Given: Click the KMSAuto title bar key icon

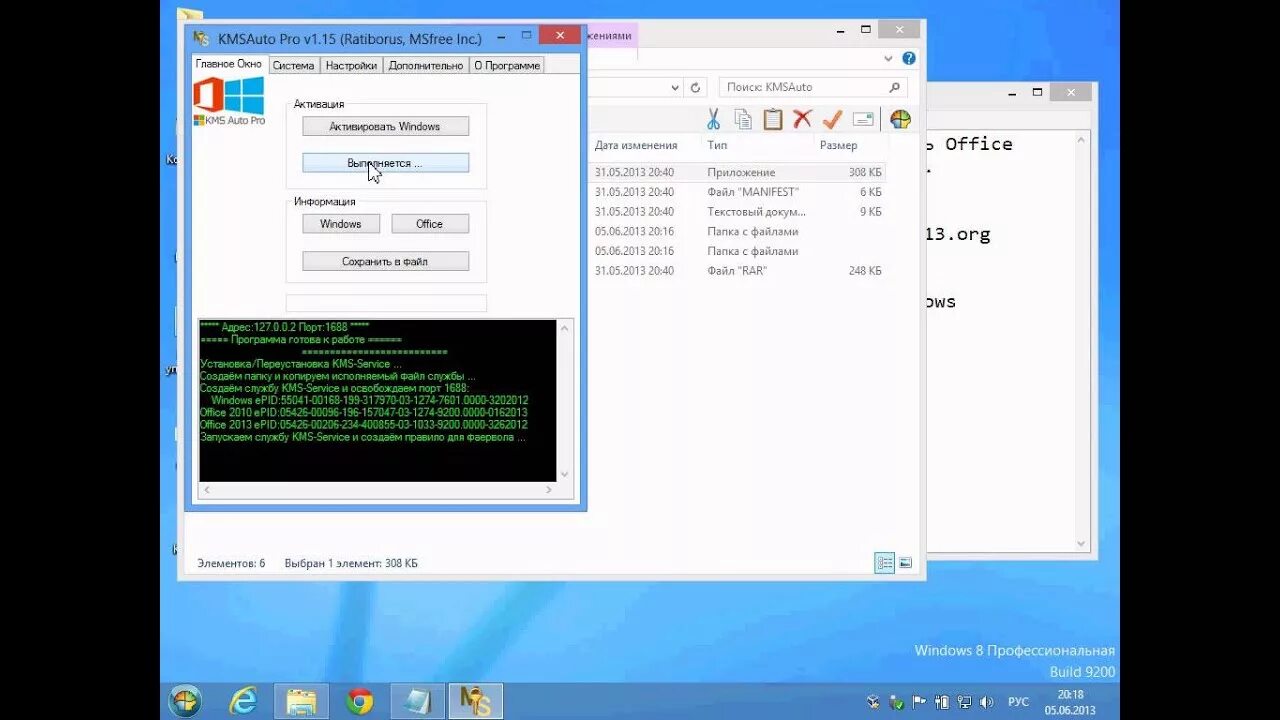Looking at the screenshot, I should (x=201, y=39).
